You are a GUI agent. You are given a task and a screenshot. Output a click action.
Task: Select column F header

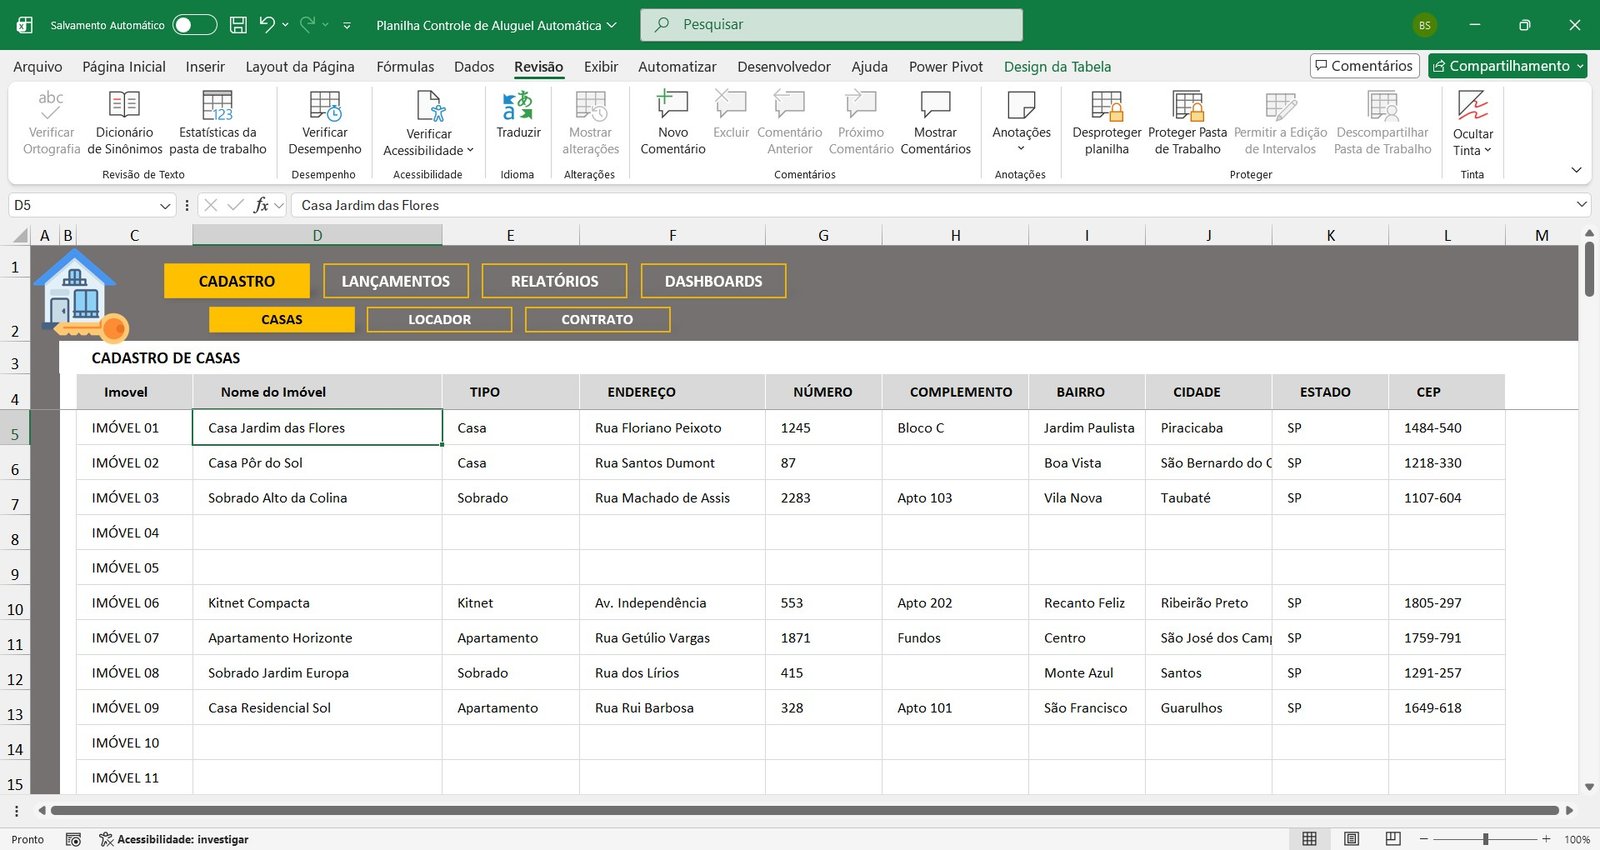tap(672, 236)
